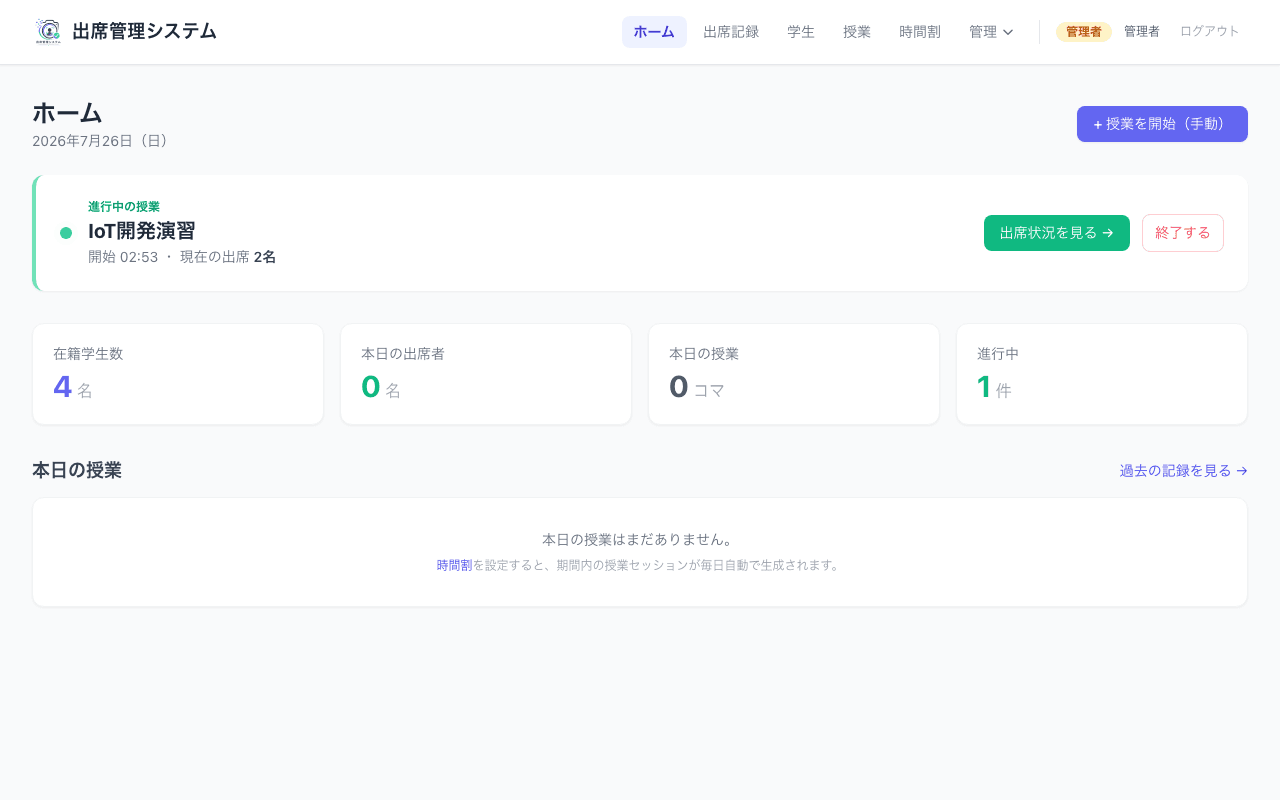End the ongoing class with 終了する

click(x=1183, y=233)
